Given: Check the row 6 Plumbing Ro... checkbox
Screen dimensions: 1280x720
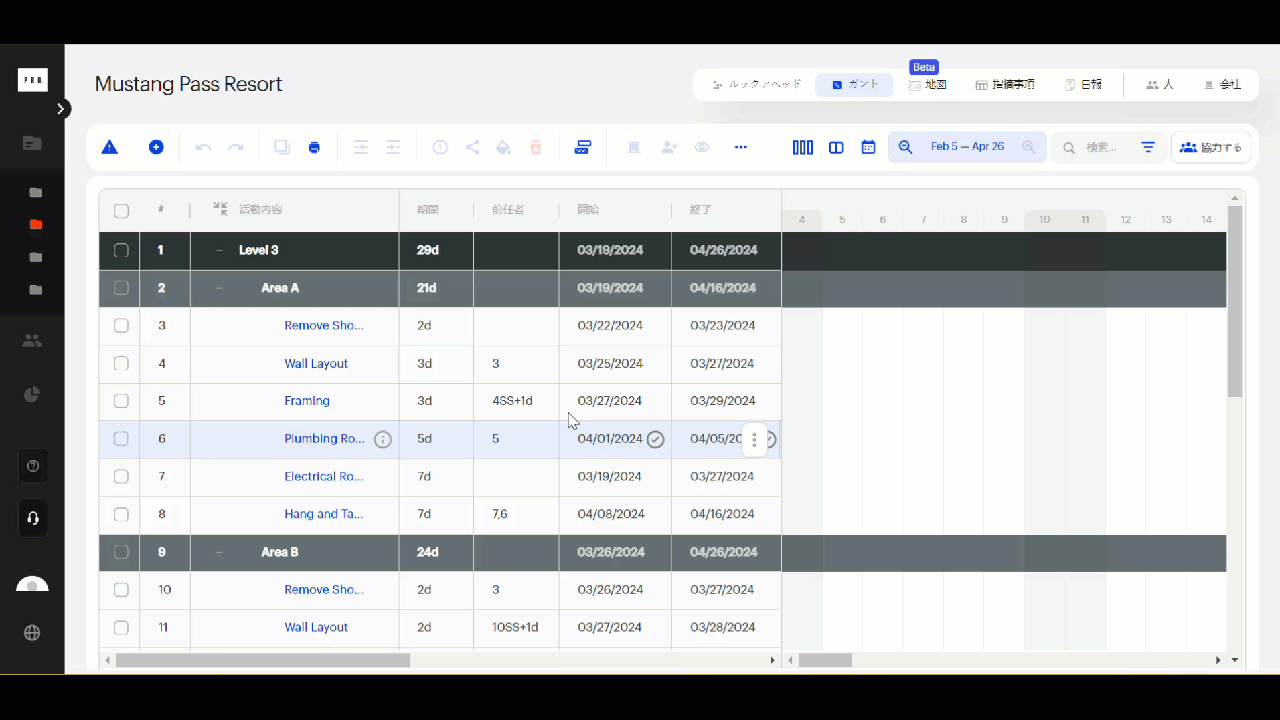Looking at the screenshot, I should pos(121,438).
